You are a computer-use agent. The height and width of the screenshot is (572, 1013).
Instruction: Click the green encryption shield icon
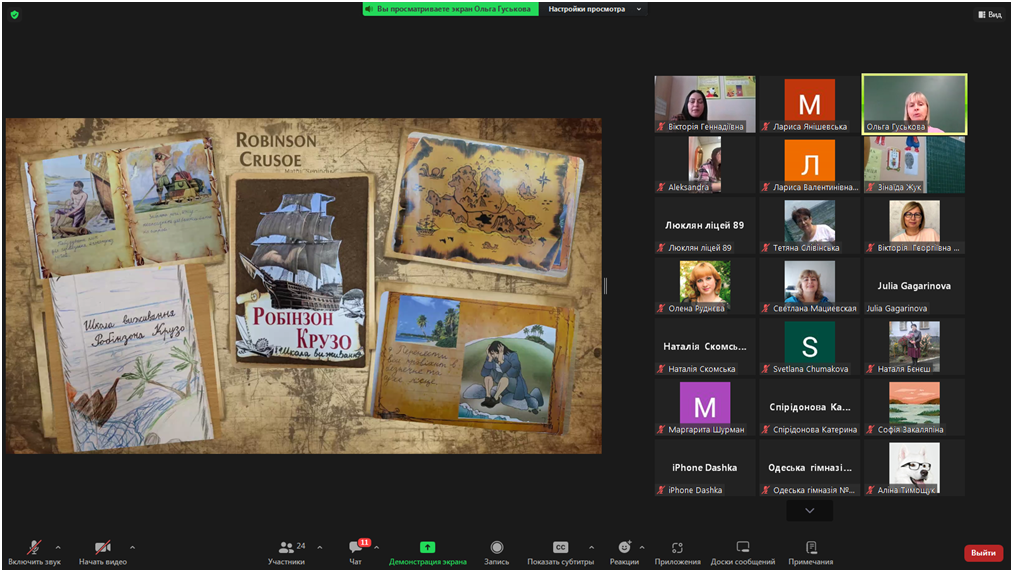[14, 14]
